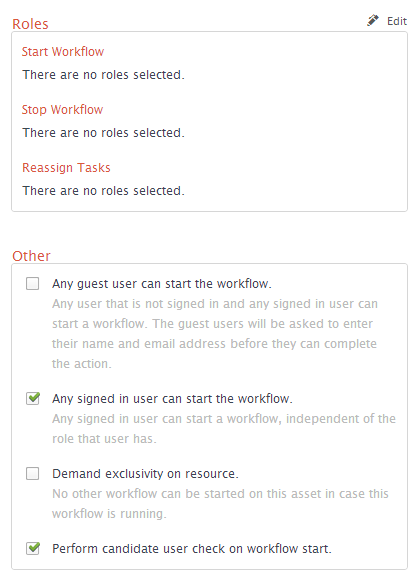Click label Demand exclusivity on resource
Image resolution: width=419 pixels, height=586 pixels.
[145, 474]
